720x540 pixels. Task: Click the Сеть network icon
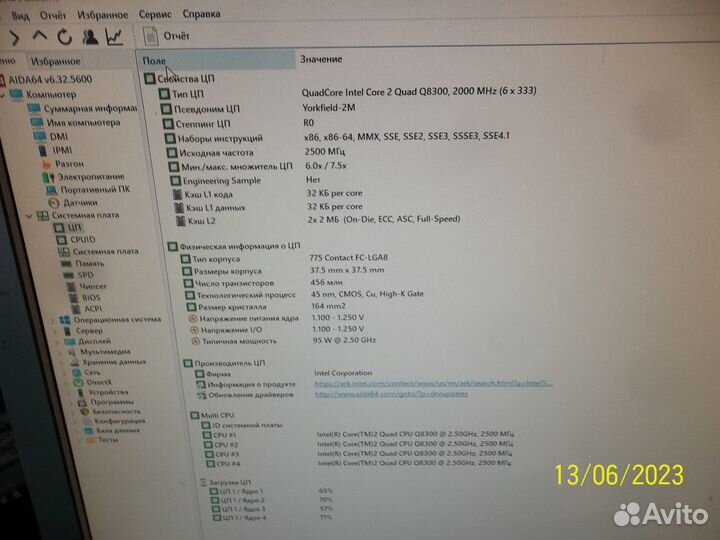tap(77, 372)
